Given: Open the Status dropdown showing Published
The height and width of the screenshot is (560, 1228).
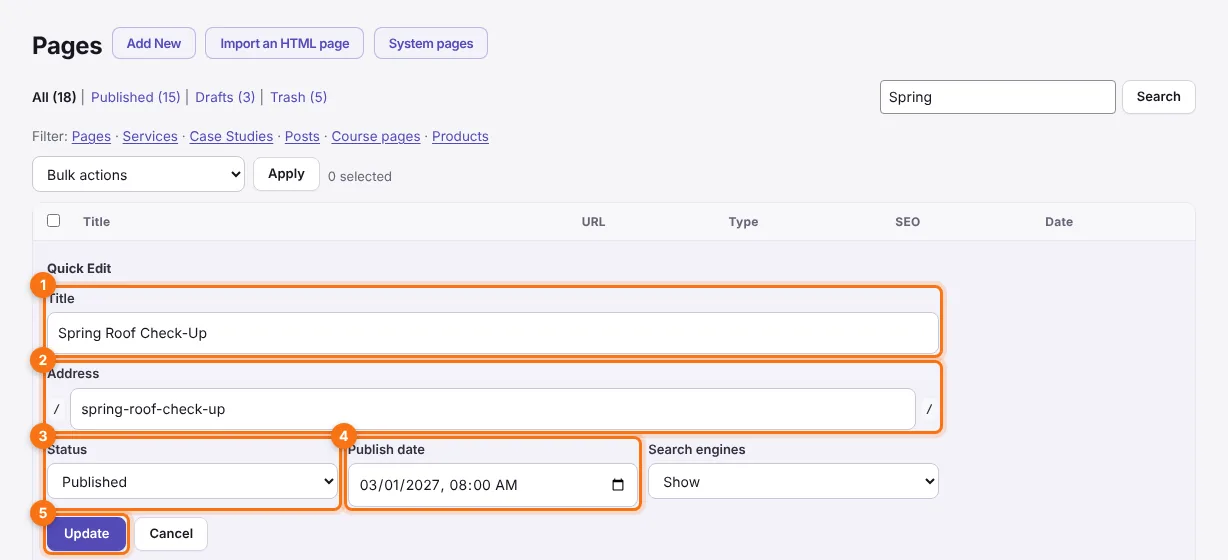Looking at the screenshot, I should click(193, 482).
